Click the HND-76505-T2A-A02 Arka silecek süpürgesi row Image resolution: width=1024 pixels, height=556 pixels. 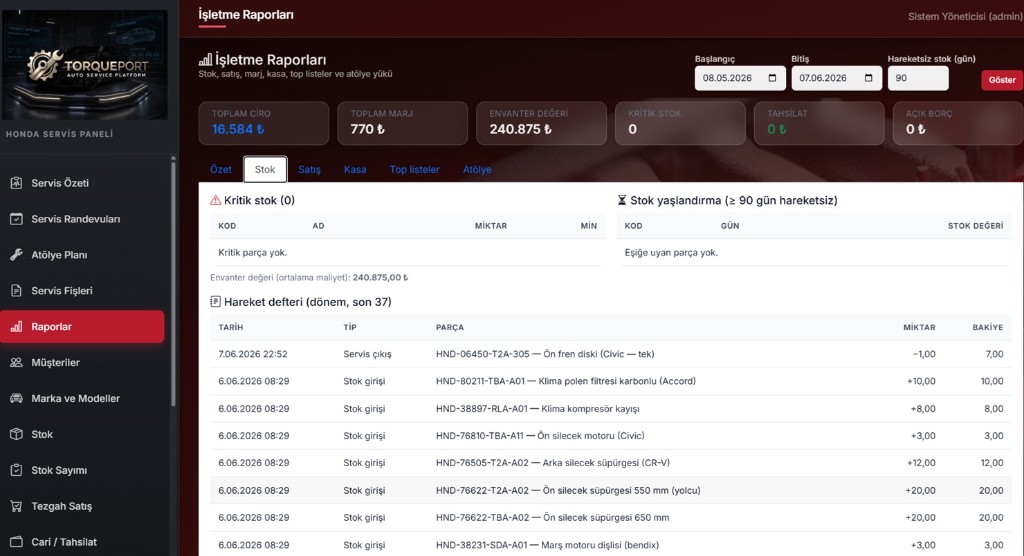[611, 463]
